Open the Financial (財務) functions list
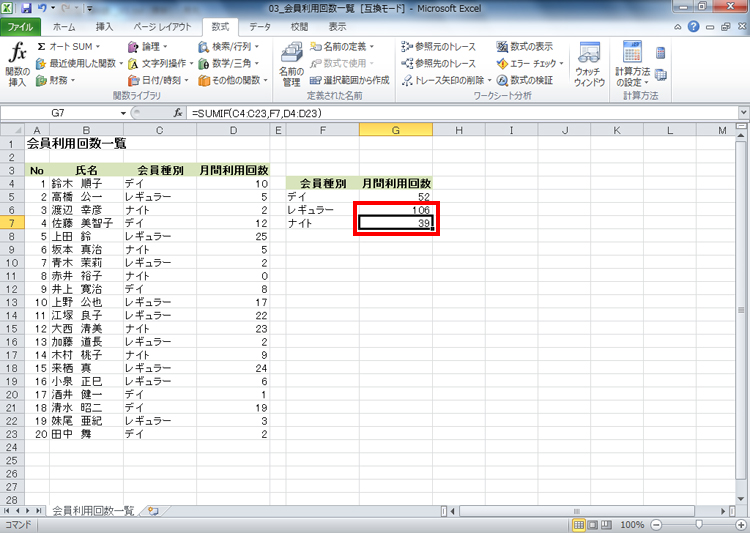 tap(56, 80)
